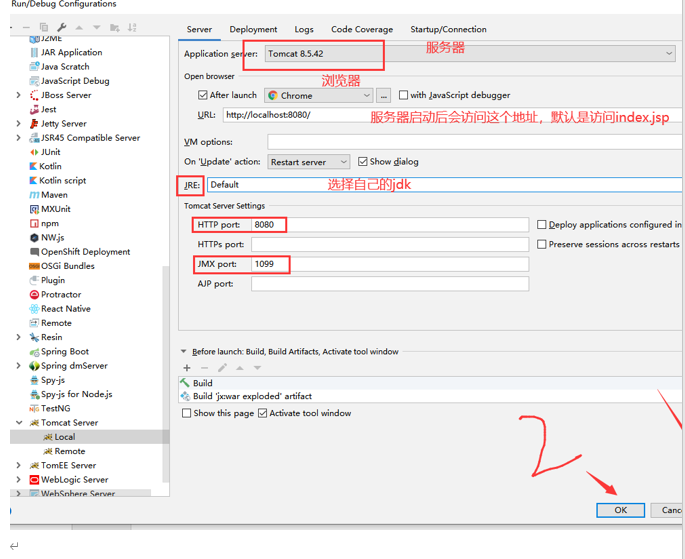Click the VM options input field
Viewport: 685px width, 559px height.
coord(474,142)
